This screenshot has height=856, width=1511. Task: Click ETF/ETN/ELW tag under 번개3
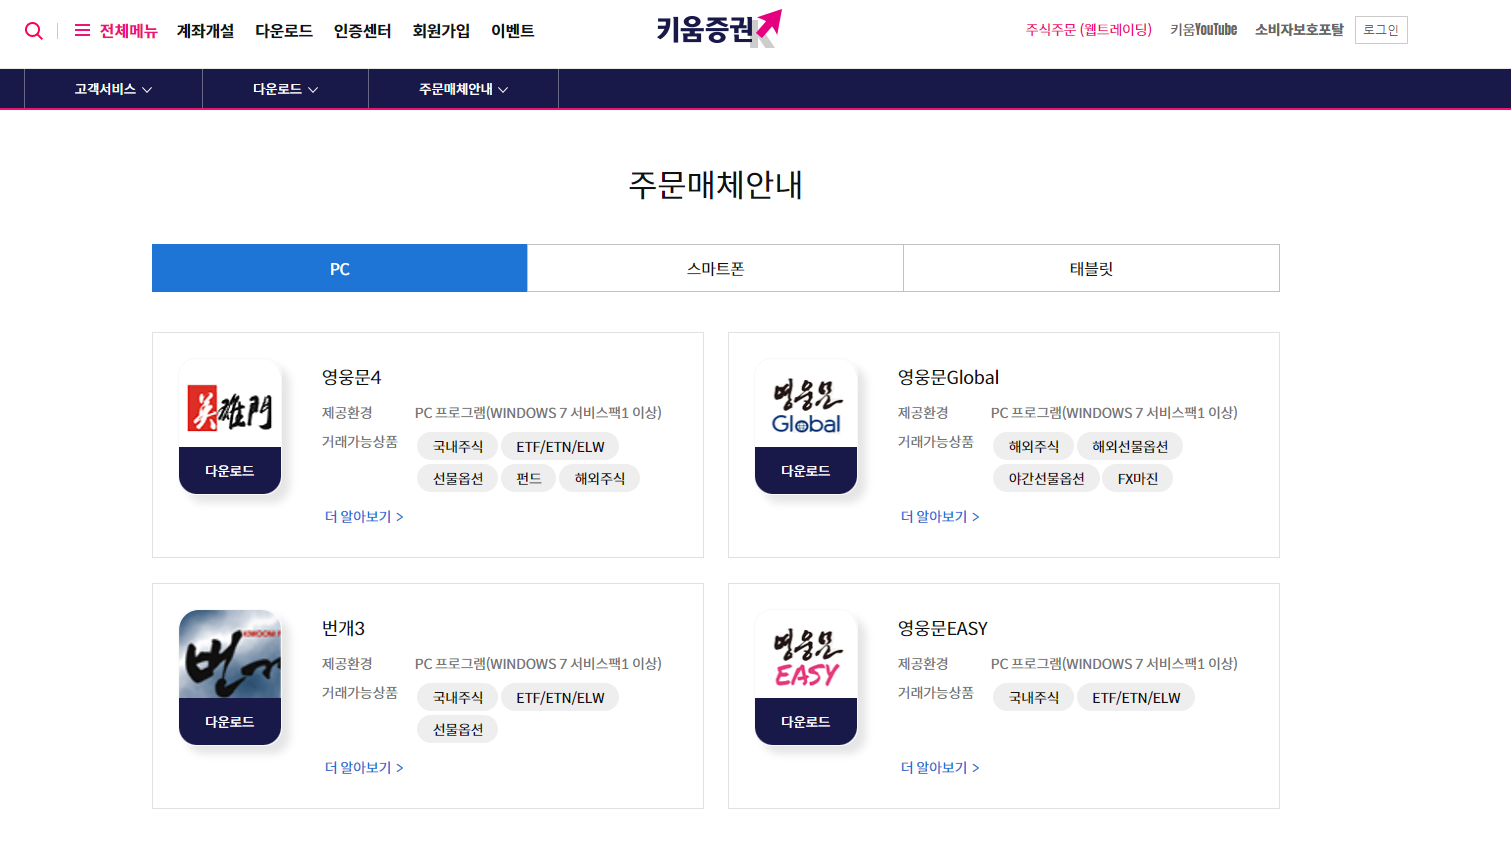pyautogui.click(x=560, y=697)
